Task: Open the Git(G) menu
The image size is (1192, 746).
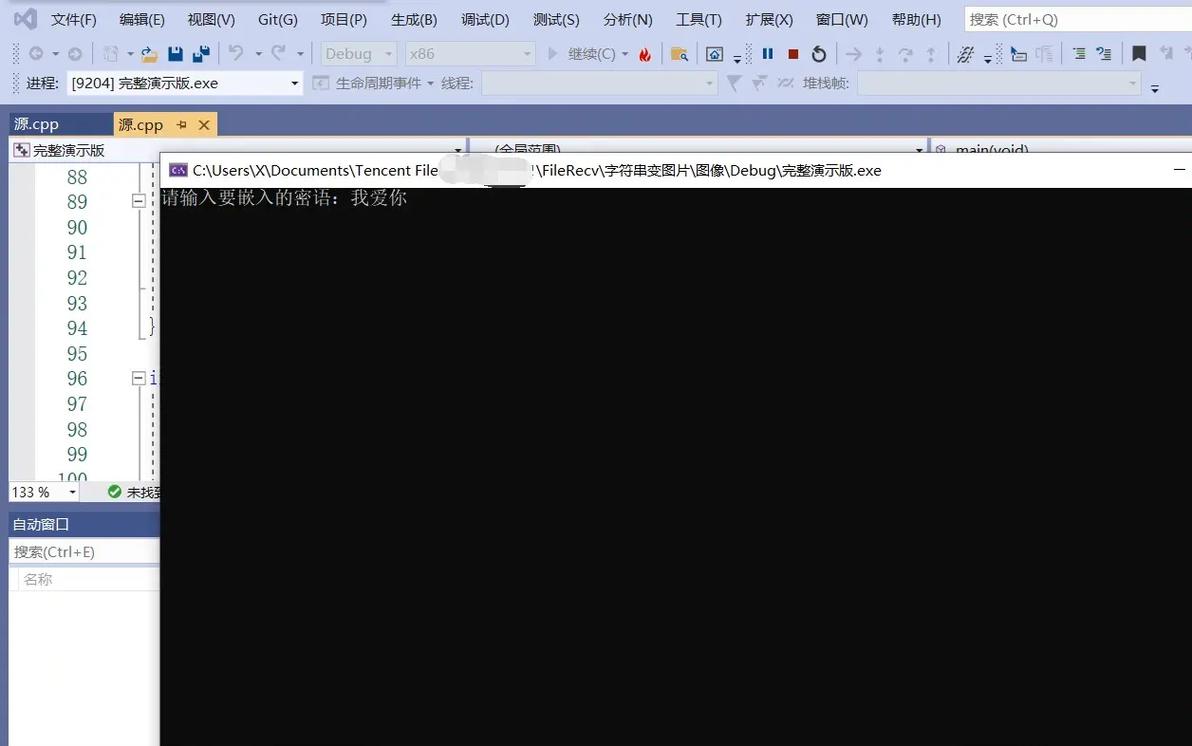Action: click(277, 20)
